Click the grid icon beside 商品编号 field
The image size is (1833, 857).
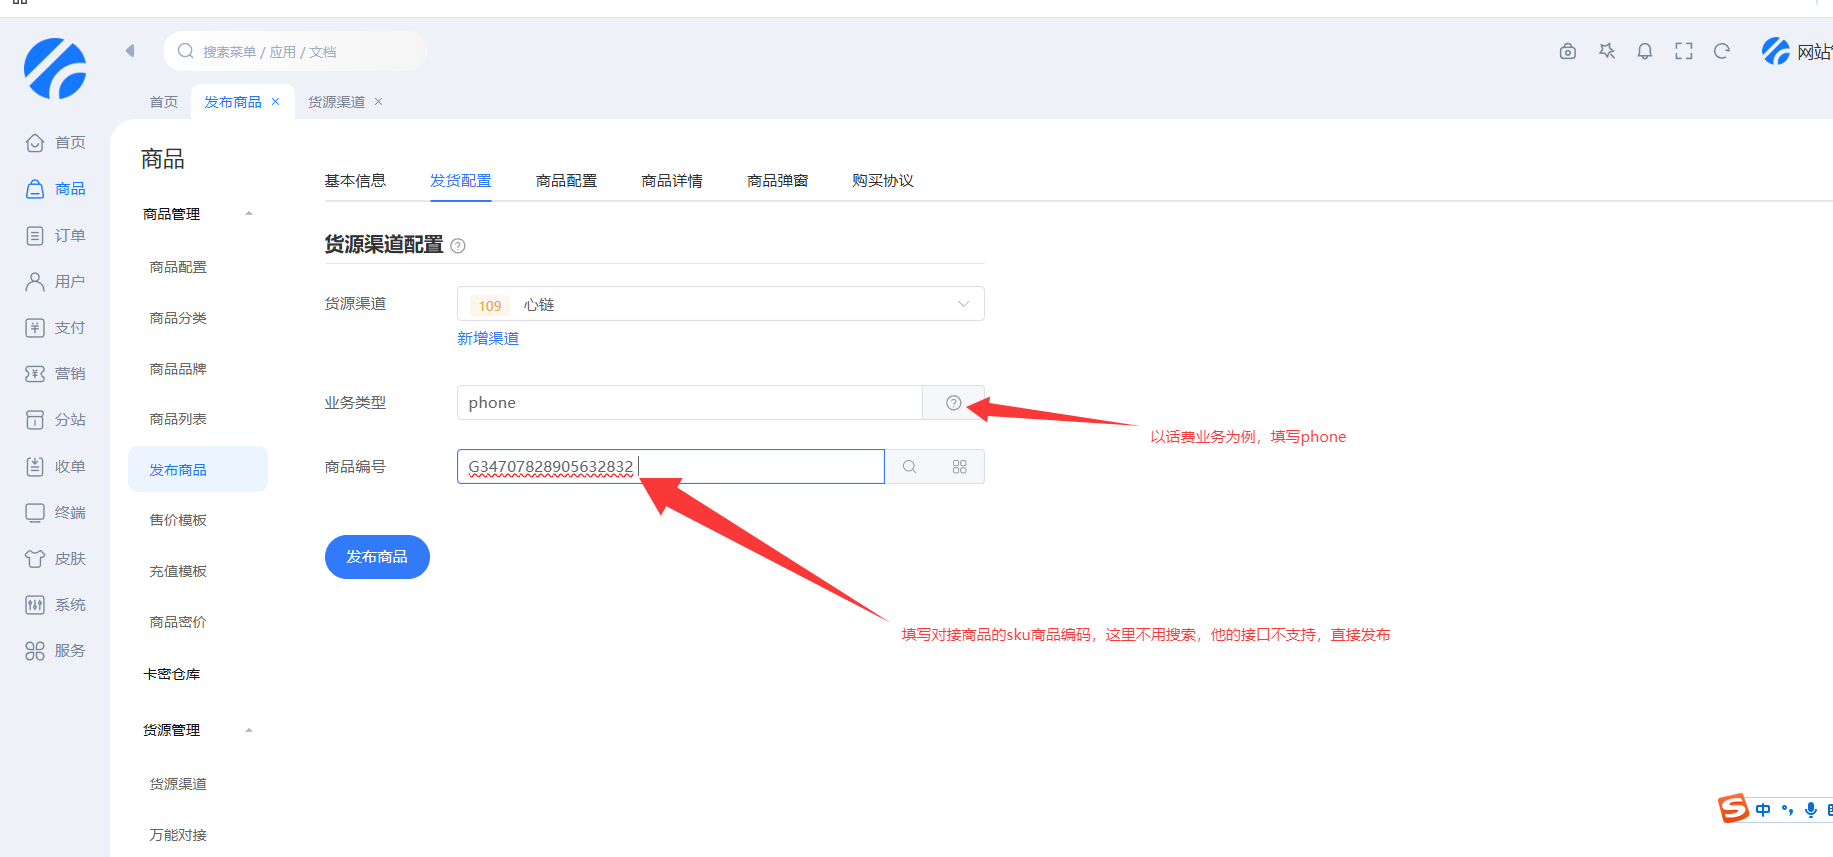(959, 467)
